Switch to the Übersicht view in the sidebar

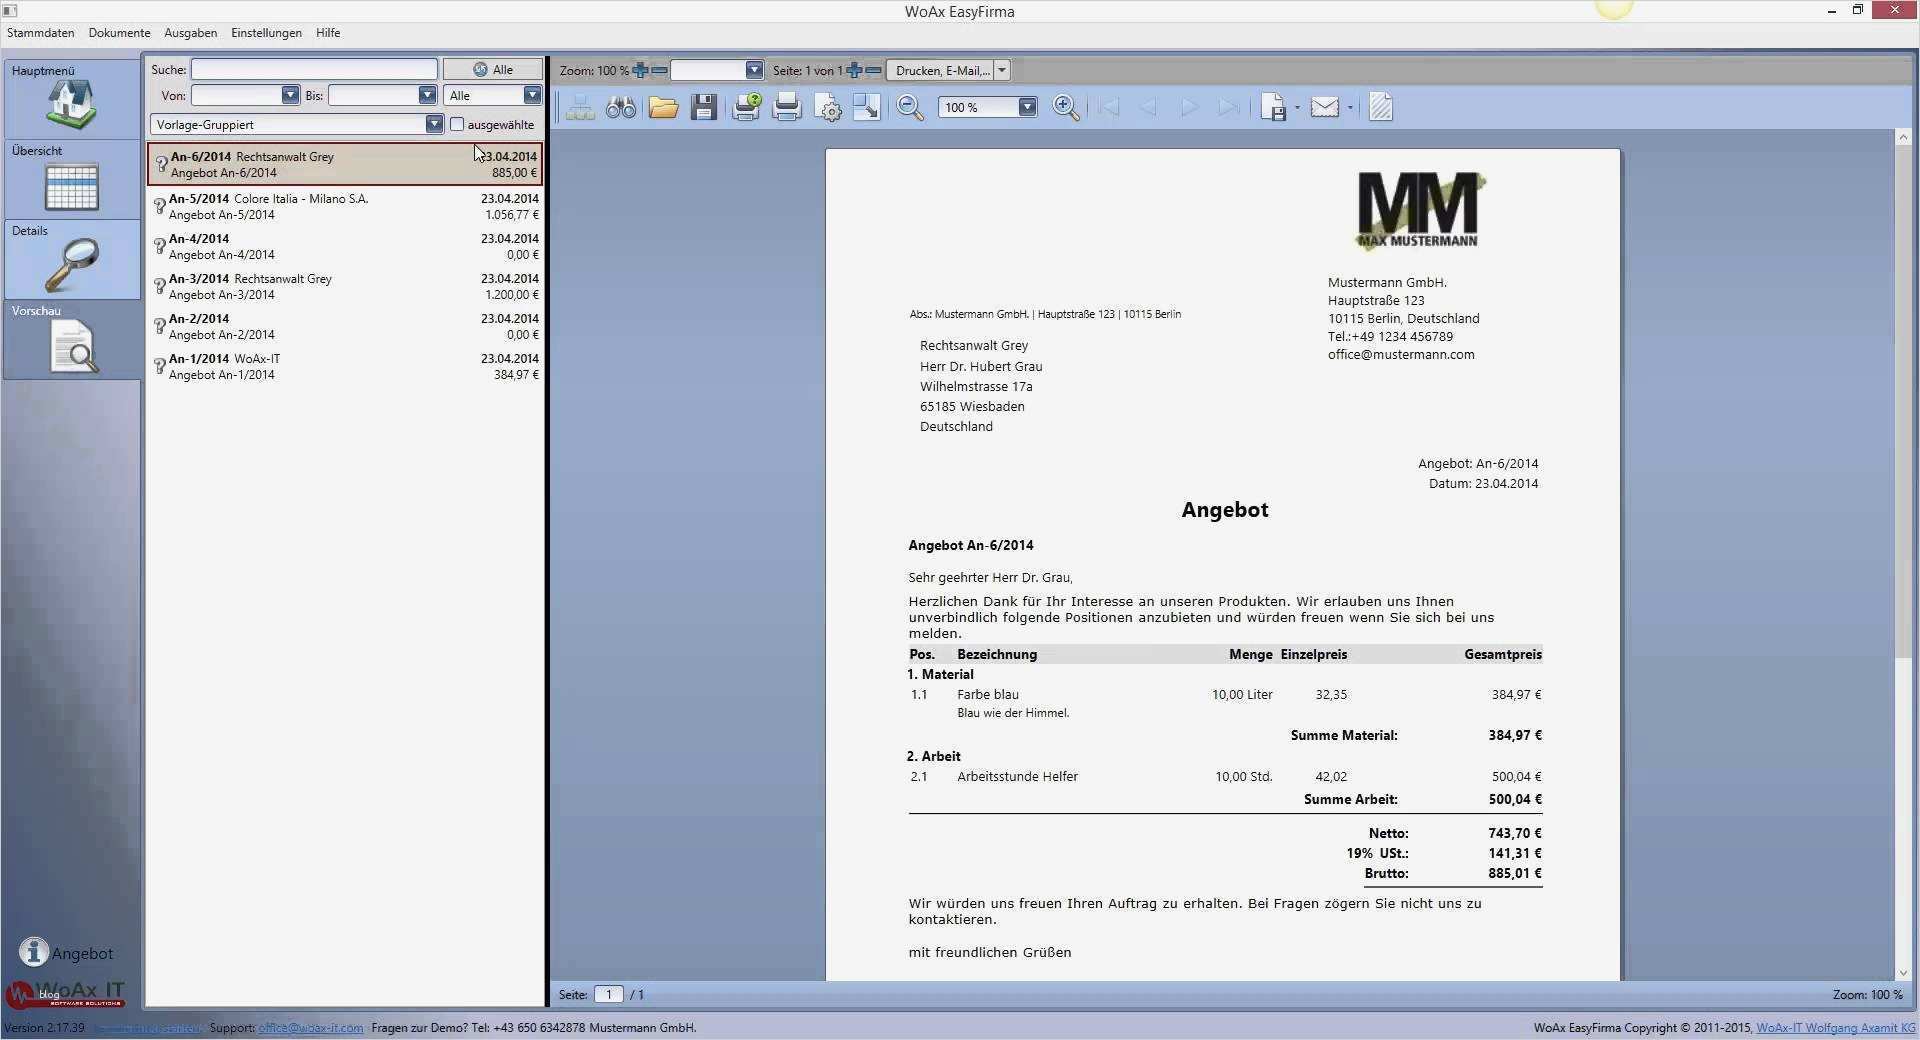[x=70, y=180]
